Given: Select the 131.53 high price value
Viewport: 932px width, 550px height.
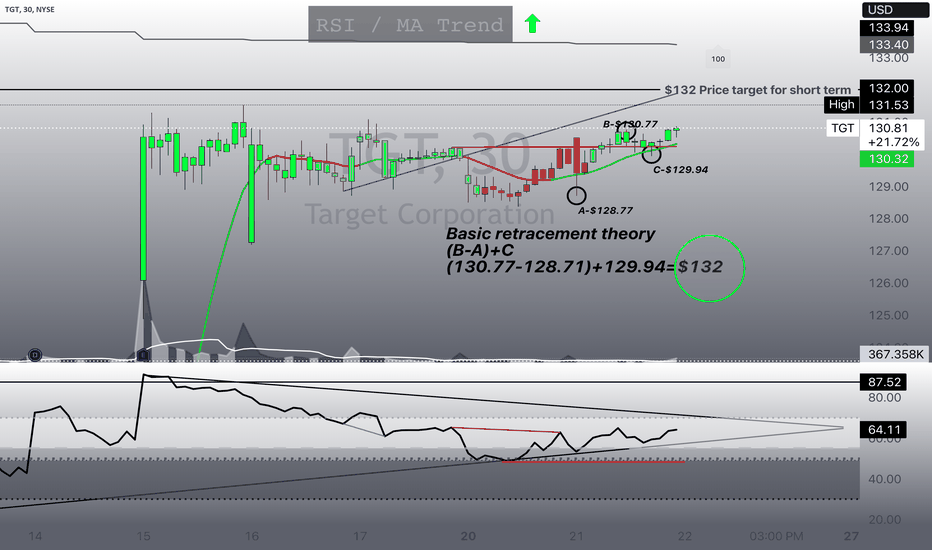Looking at the screenshot, I should 888,105.
